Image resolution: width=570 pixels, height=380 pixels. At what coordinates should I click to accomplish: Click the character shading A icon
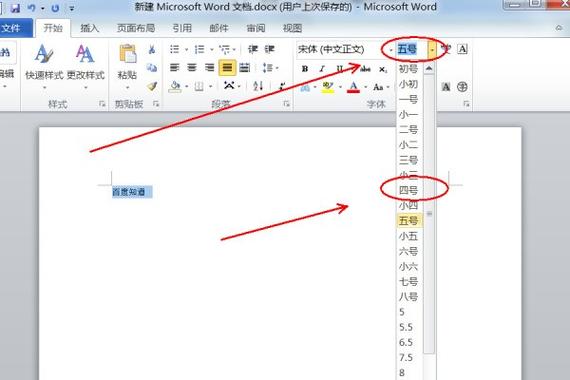[446, 87]
